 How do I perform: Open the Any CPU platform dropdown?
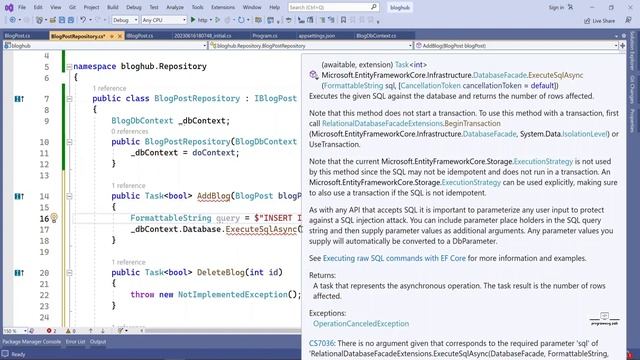164,20
